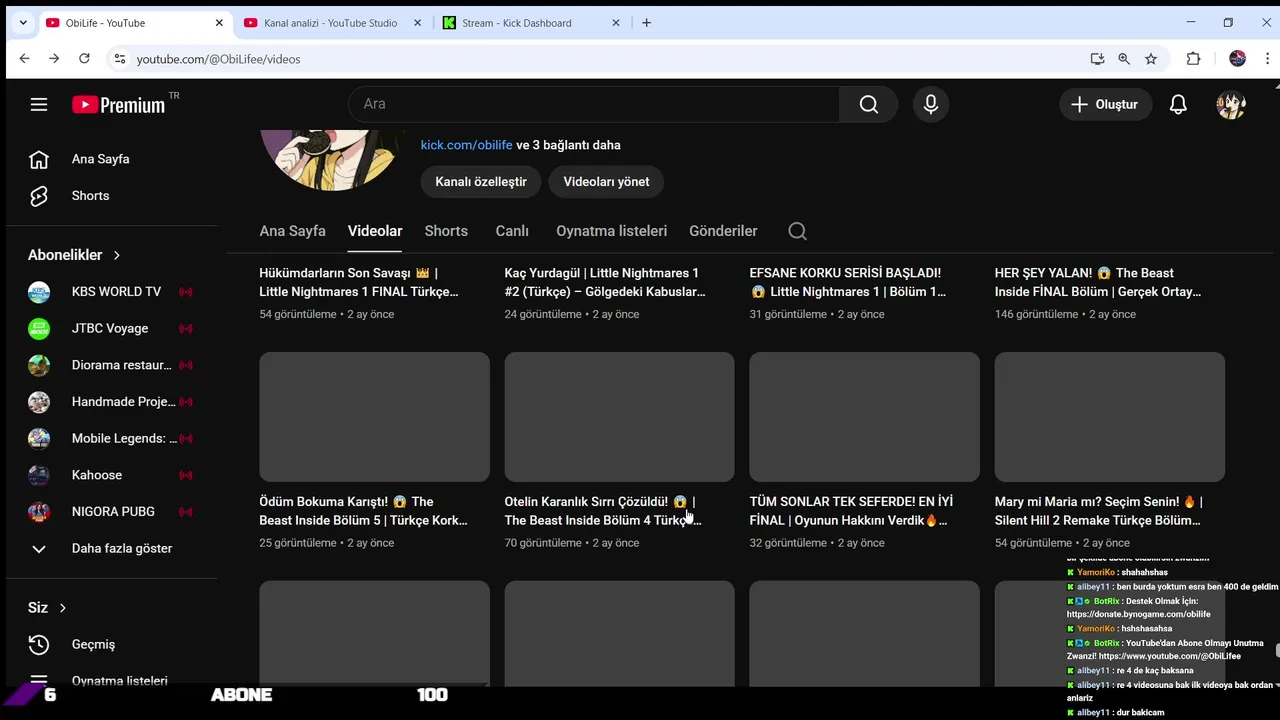Bookmark this page with star icon
1280x720 pixels.
click(x=1151, y=59)
